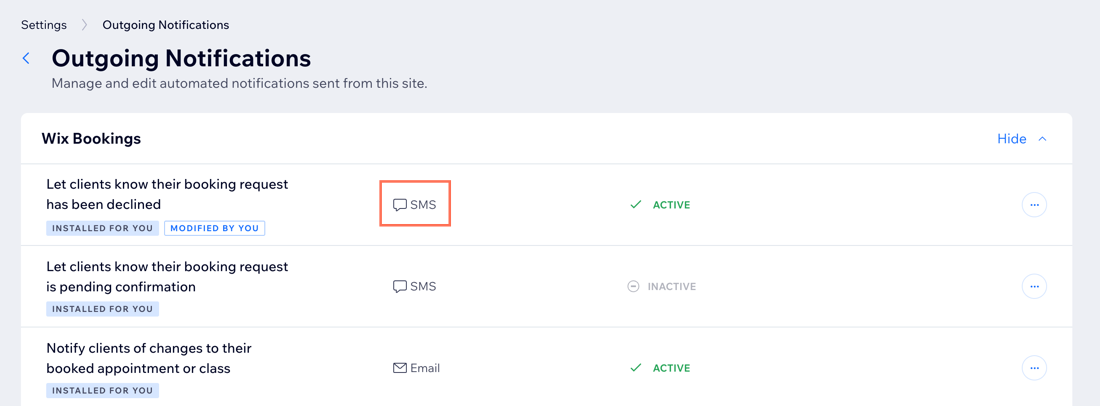The height and width of the screenshot is (406, 1100).
Task: Click SMS speech bubble icon in declined row
Action: click(400, 205)
